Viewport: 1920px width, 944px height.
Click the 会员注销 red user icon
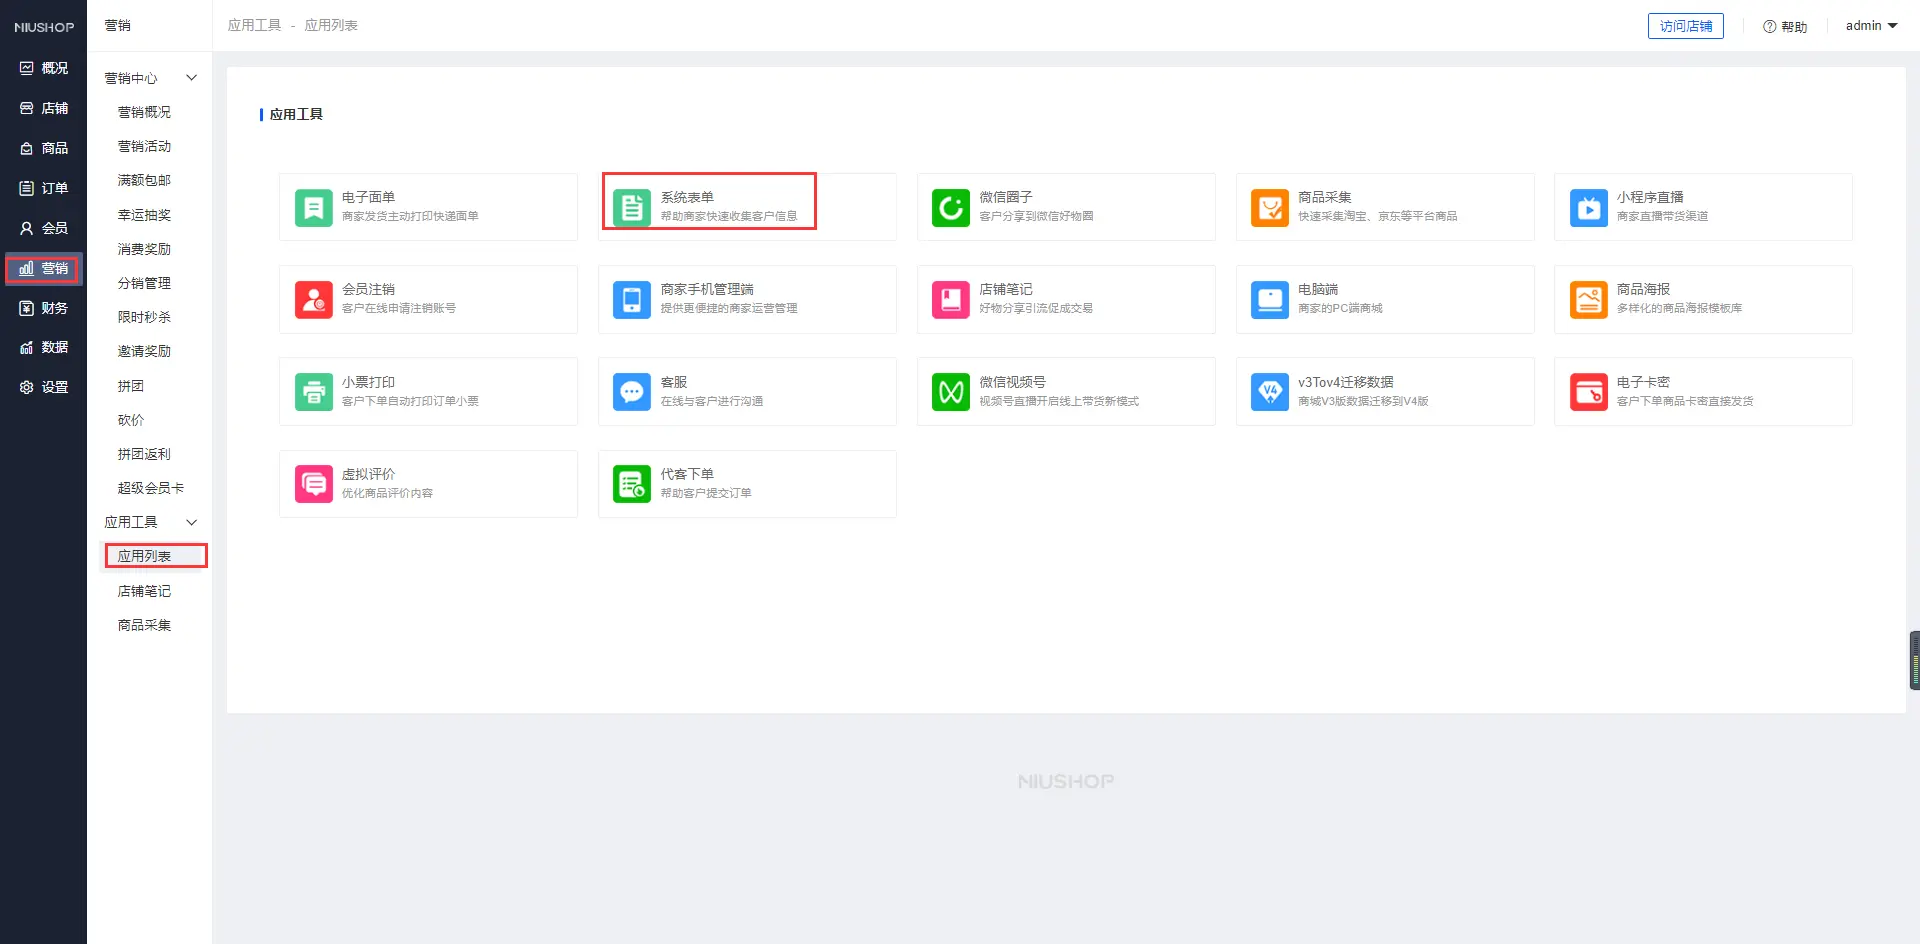(x=313, y=300)
